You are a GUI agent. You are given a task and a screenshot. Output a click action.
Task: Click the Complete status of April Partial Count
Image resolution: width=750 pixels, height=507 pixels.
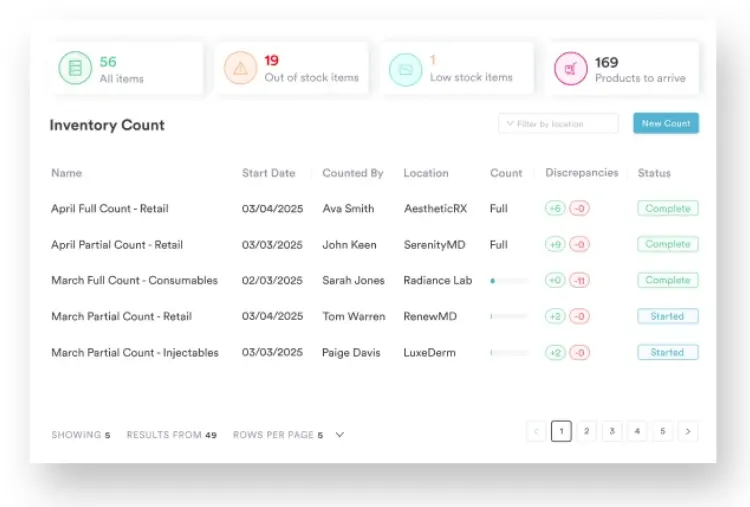point(668,244)
